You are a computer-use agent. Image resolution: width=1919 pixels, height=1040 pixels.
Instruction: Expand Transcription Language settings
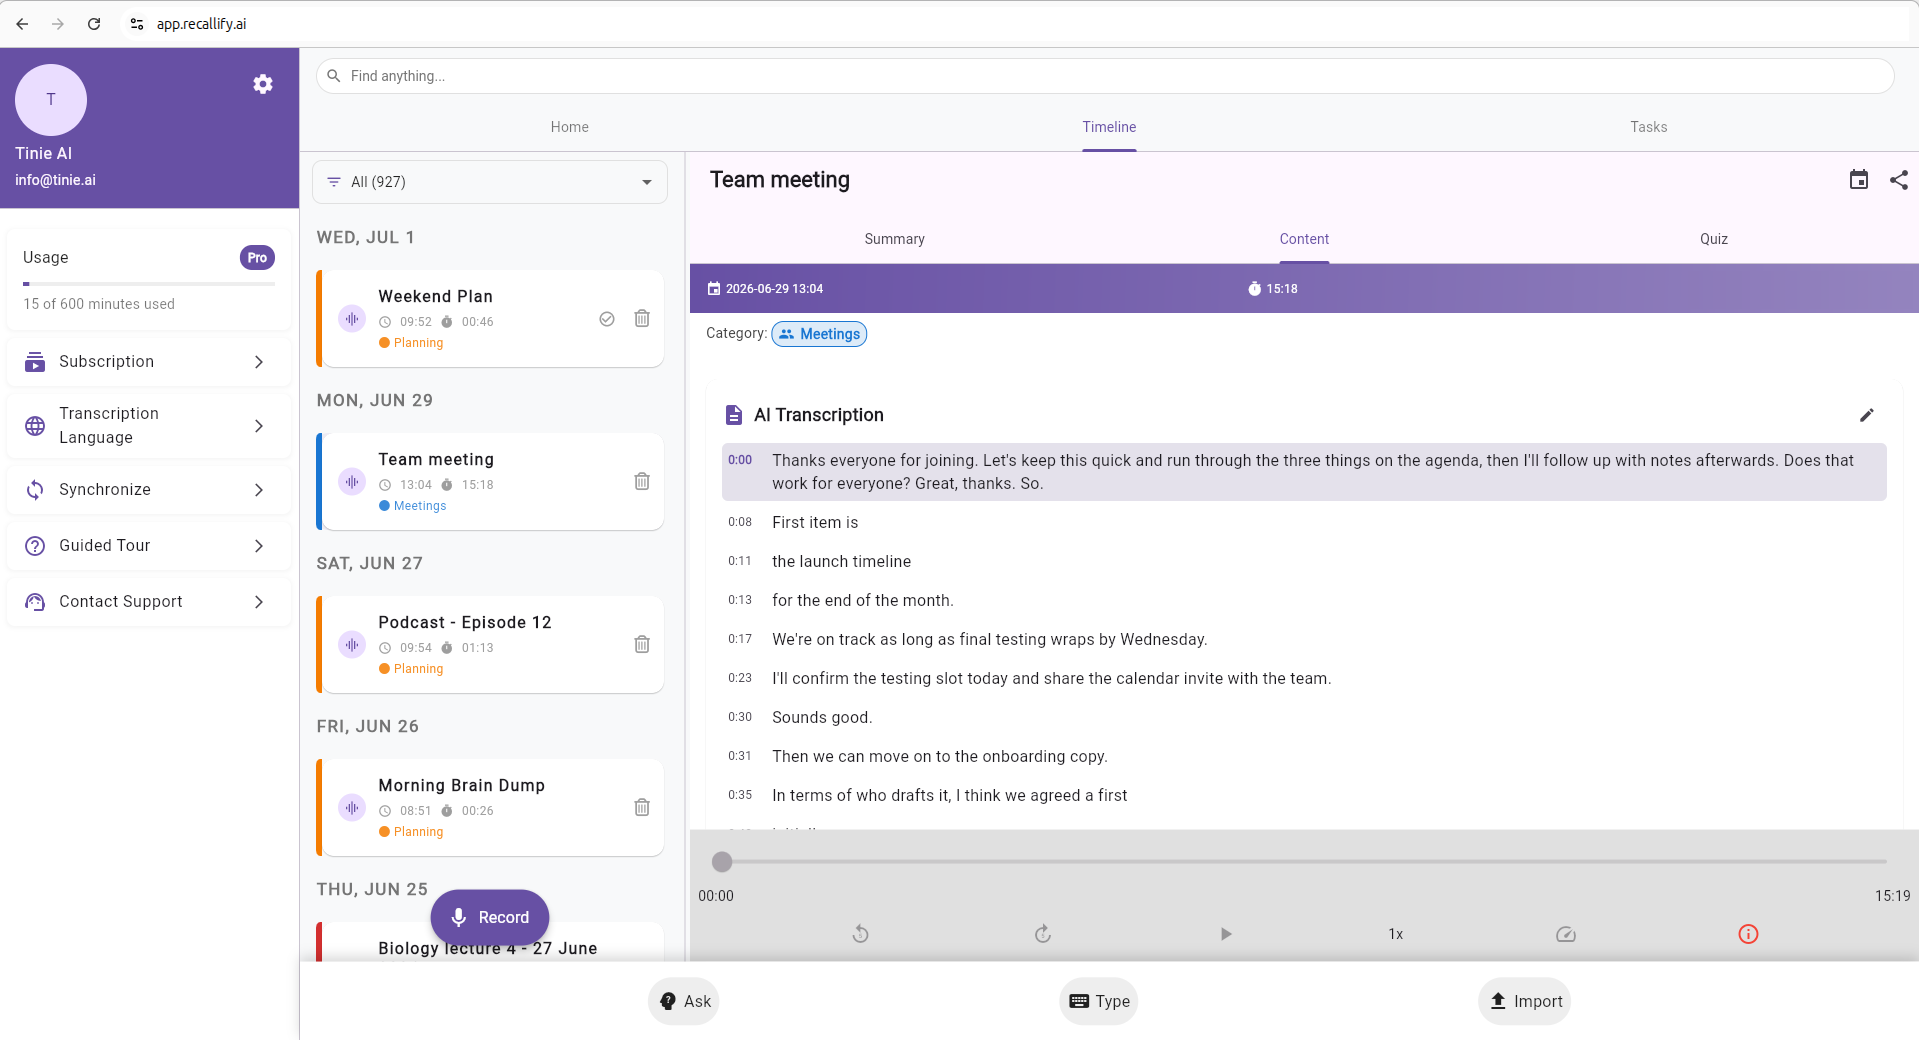coord(149,426)
